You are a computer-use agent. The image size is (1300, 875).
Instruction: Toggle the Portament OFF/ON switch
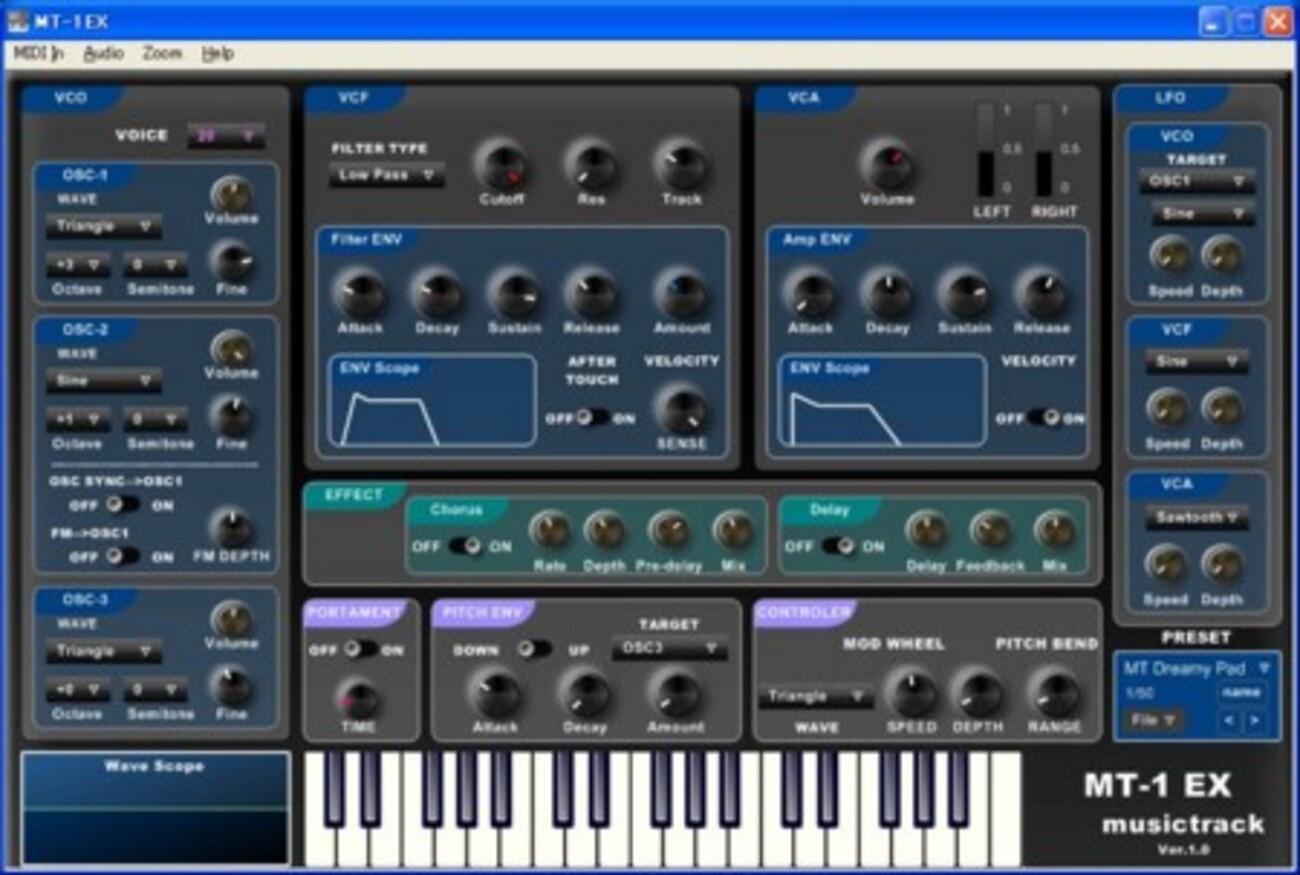coord(358,649)
